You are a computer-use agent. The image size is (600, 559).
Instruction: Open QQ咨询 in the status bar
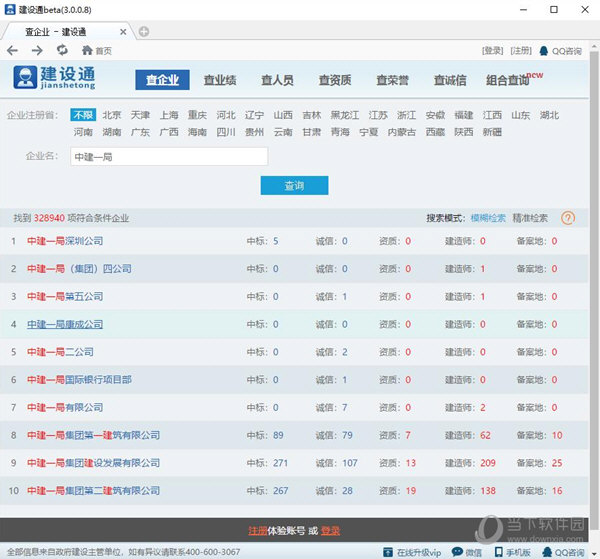coord(563,552)
